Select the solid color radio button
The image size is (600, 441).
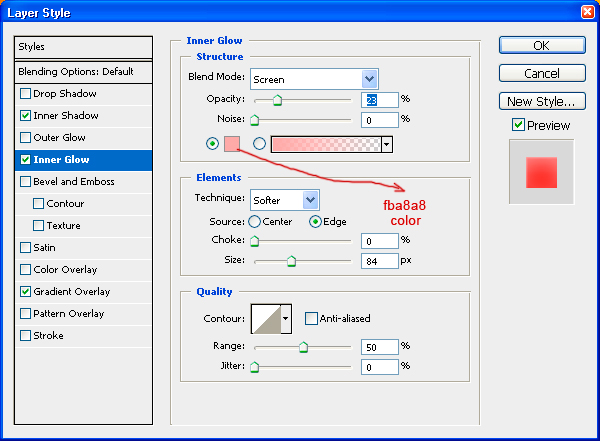[x=212, y=144]
